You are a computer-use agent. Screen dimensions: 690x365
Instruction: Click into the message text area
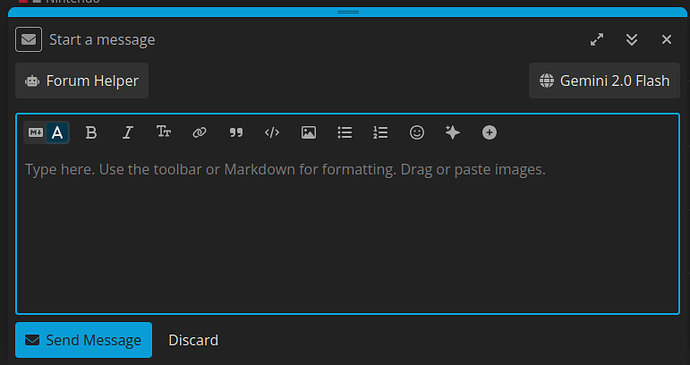pos(348,229)
